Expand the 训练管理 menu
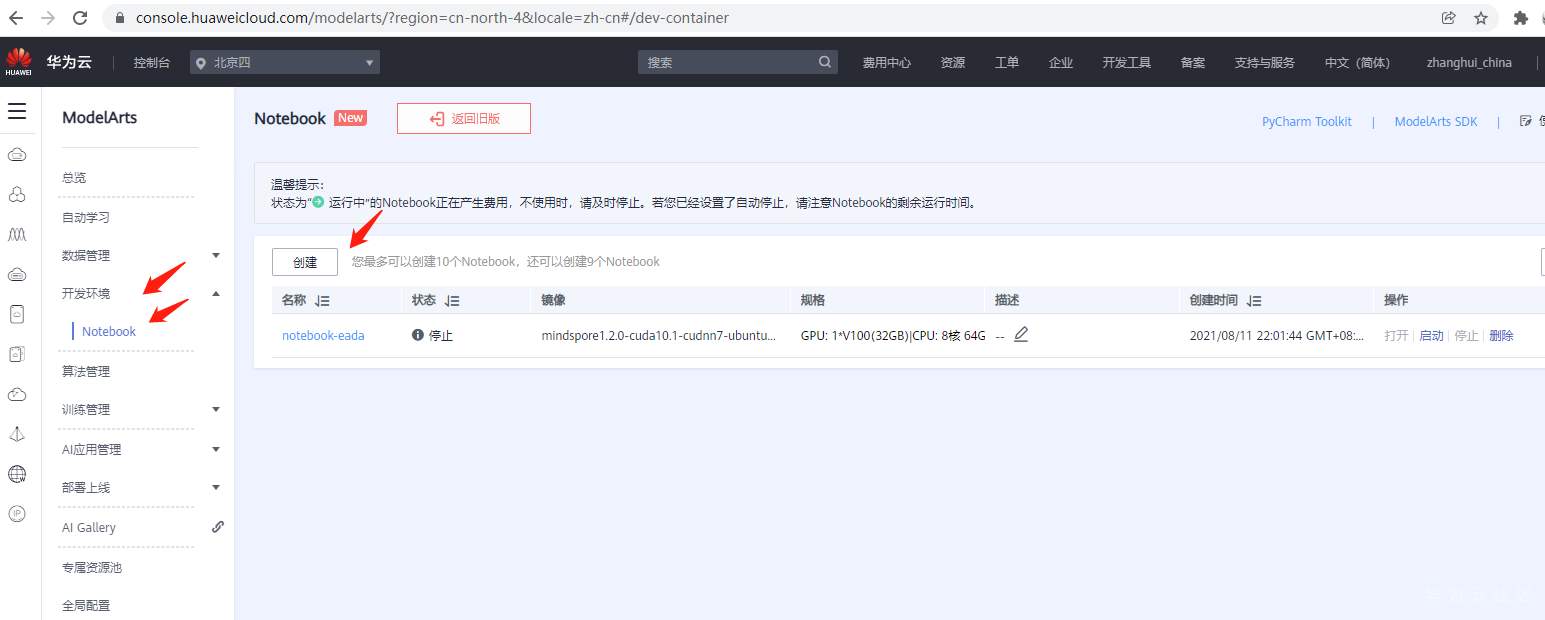The width and height of the screenshot is (1545, 620). [x=216, y=409]
